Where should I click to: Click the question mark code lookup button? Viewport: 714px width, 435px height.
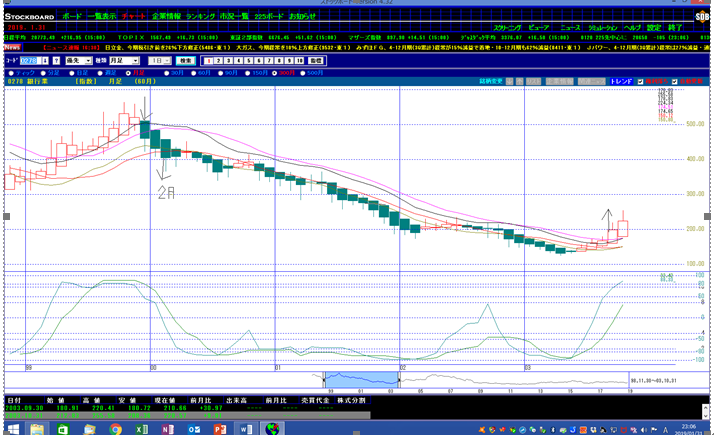point(56,61)
